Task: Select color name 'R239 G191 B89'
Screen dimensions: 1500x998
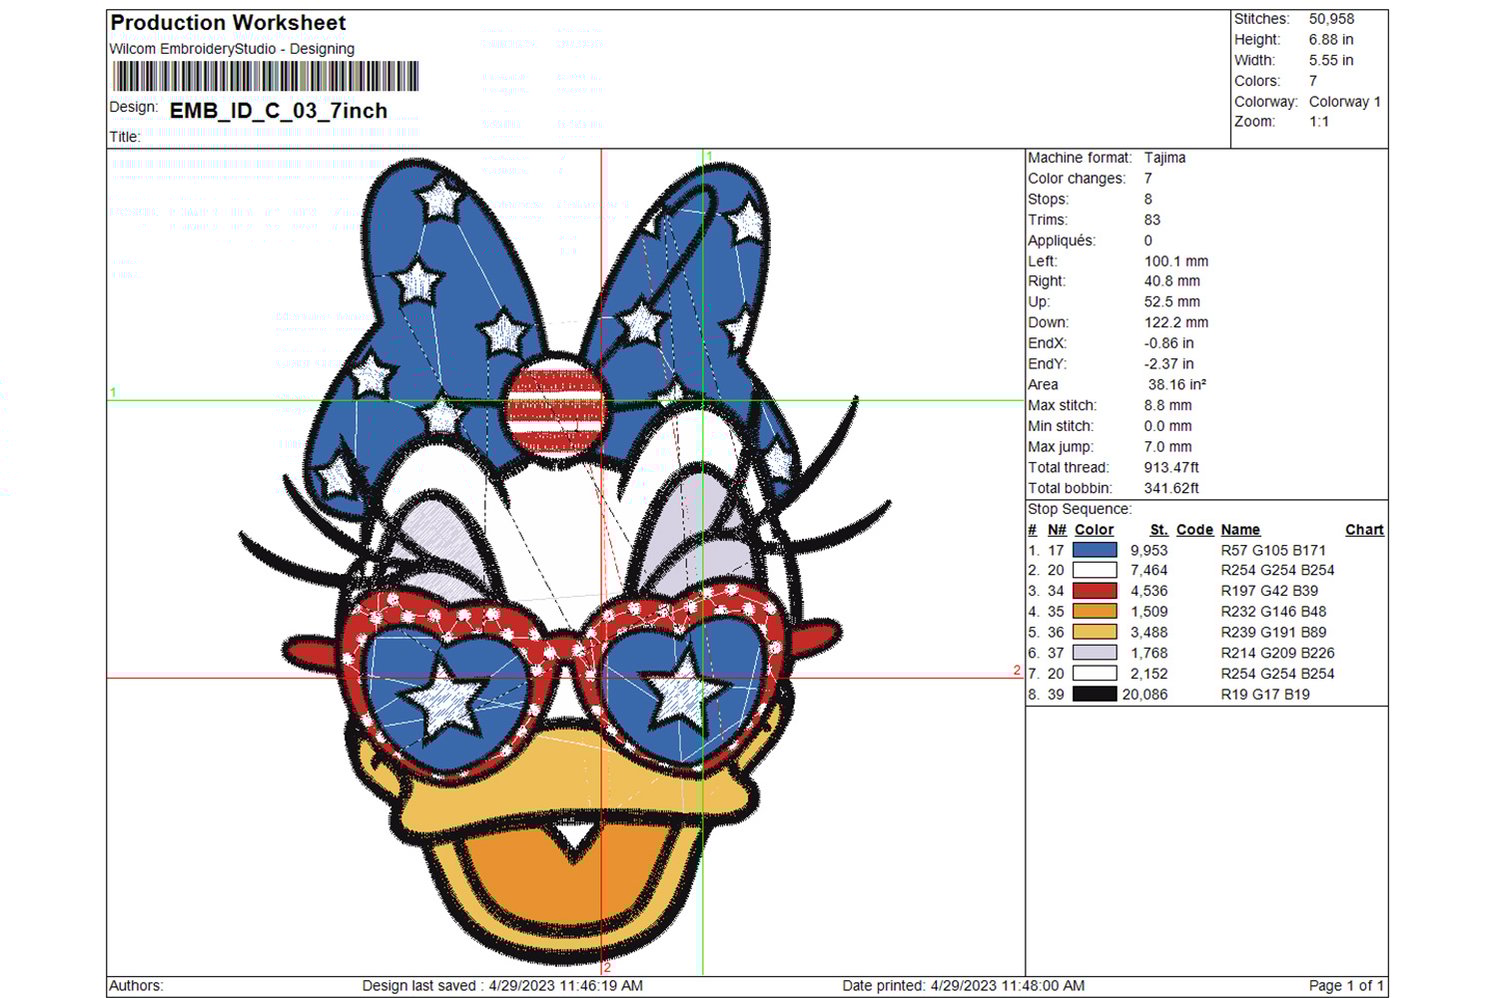Action: point(1273,632)
